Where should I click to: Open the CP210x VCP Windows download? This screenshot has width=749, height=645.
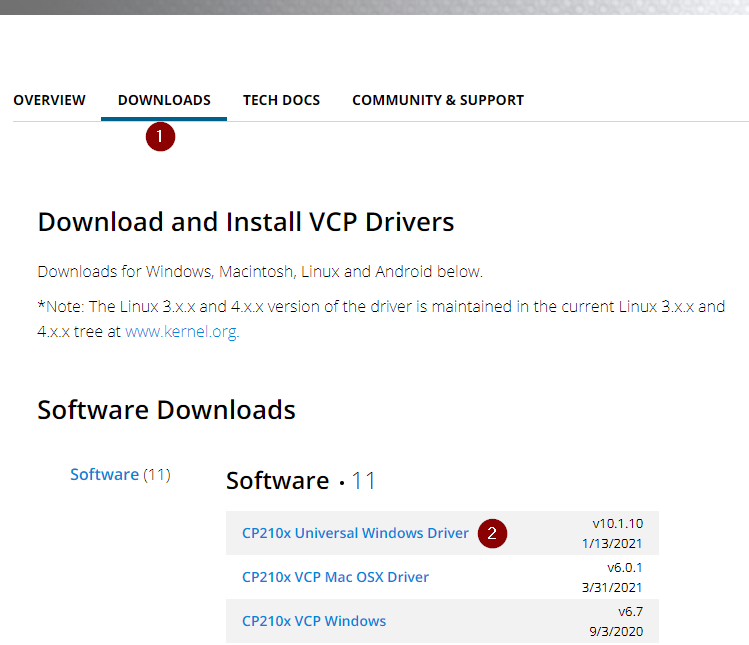(x=314, y=621)
